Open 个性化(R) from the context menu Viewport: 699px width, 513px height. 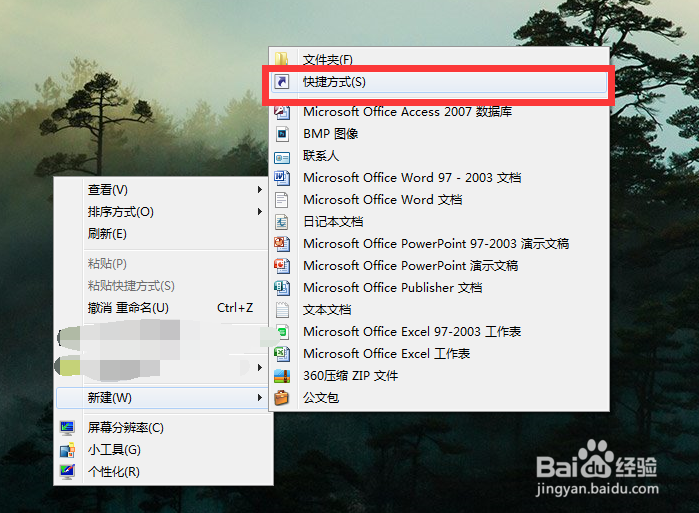(163, 472)
